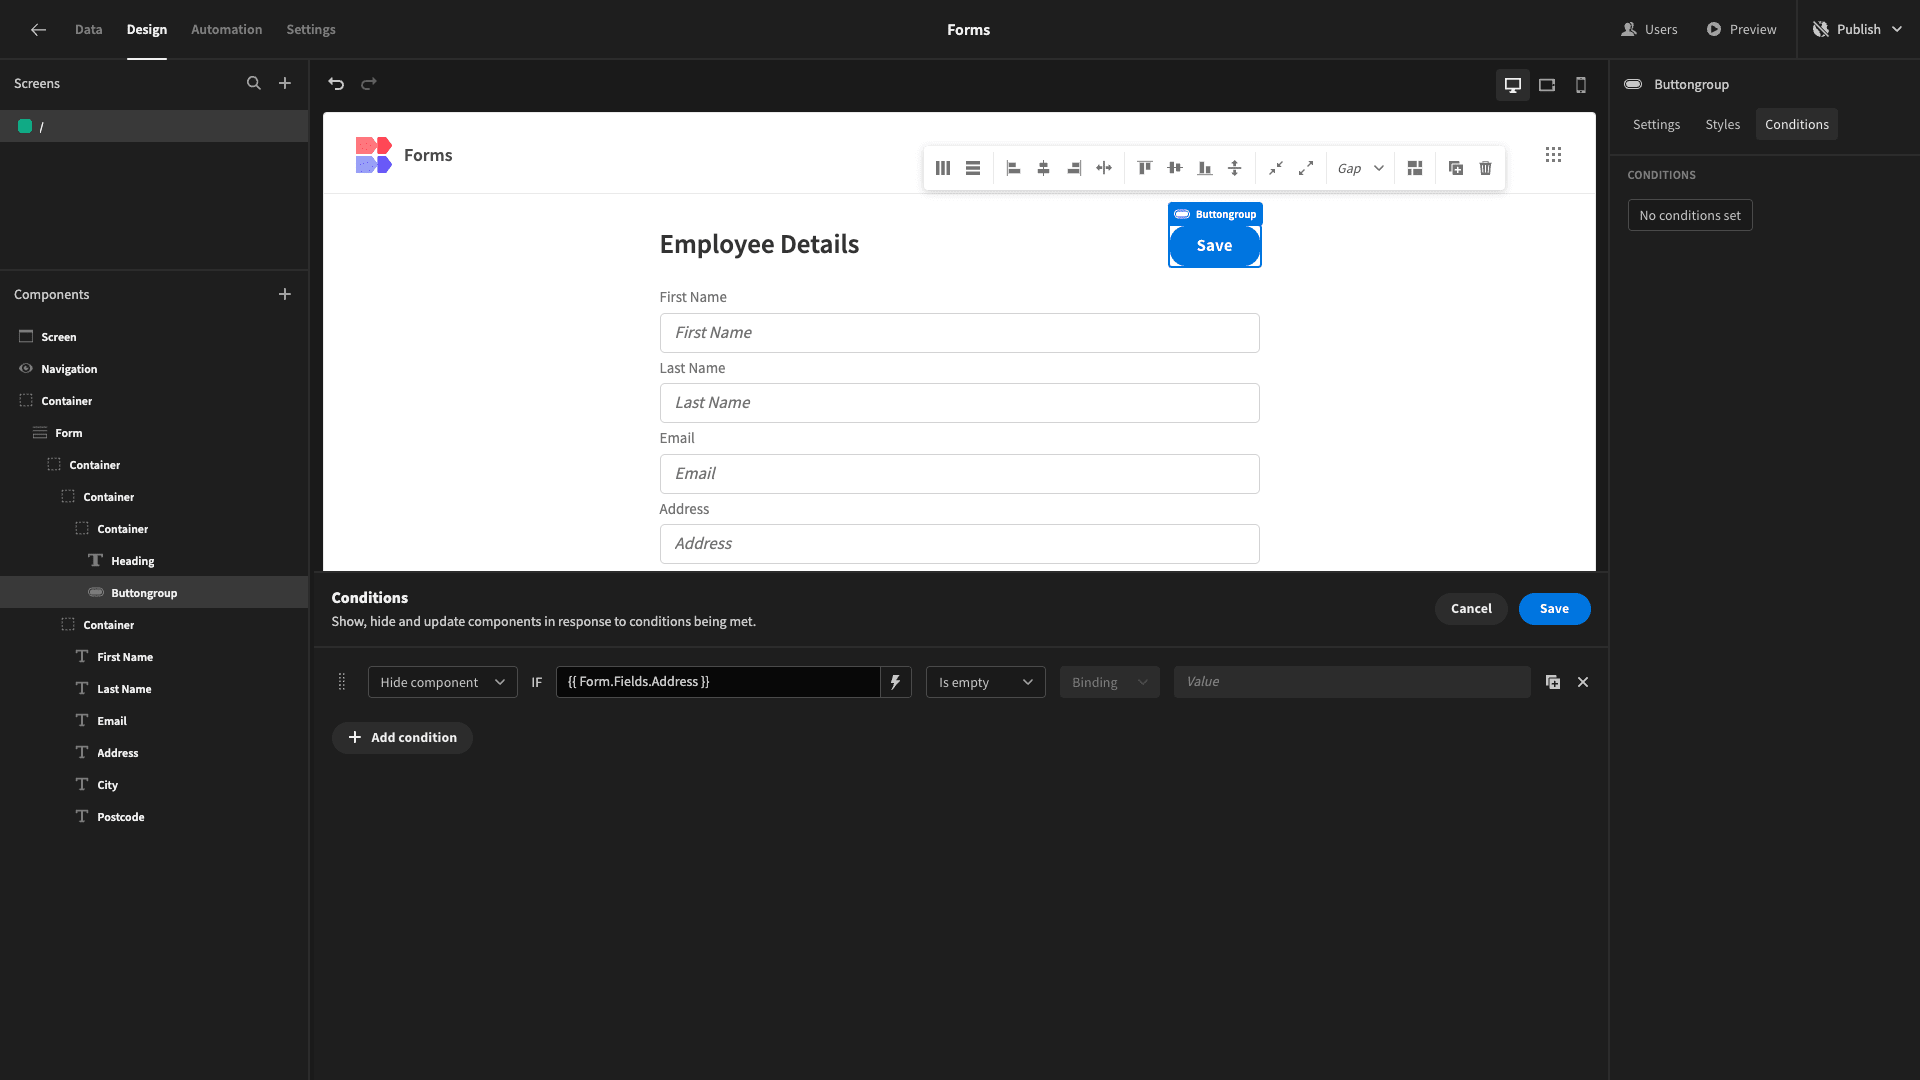Remove the Address condition row
Image resolution: width=1920 pixels, height=1080 pixels.
tap(1583, 682)
